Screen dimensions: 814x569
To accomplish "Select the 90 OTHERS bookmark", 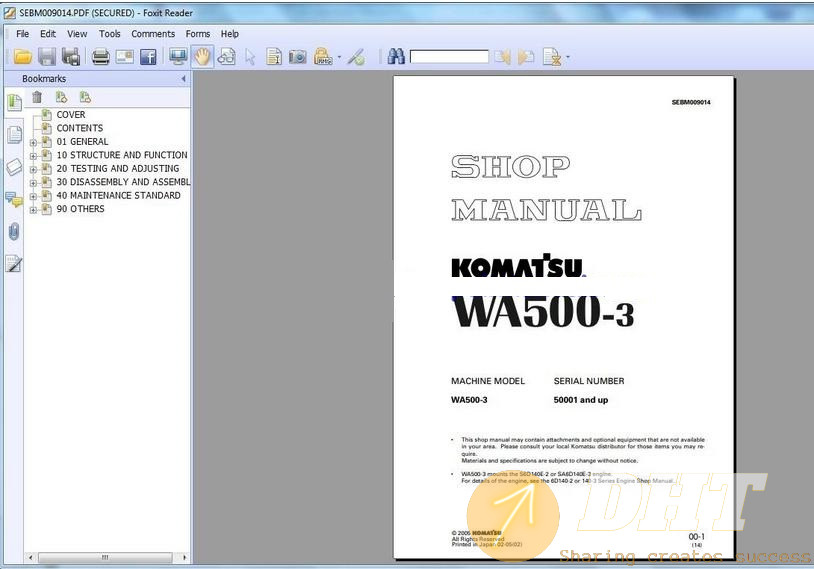I will coord(80,209).
